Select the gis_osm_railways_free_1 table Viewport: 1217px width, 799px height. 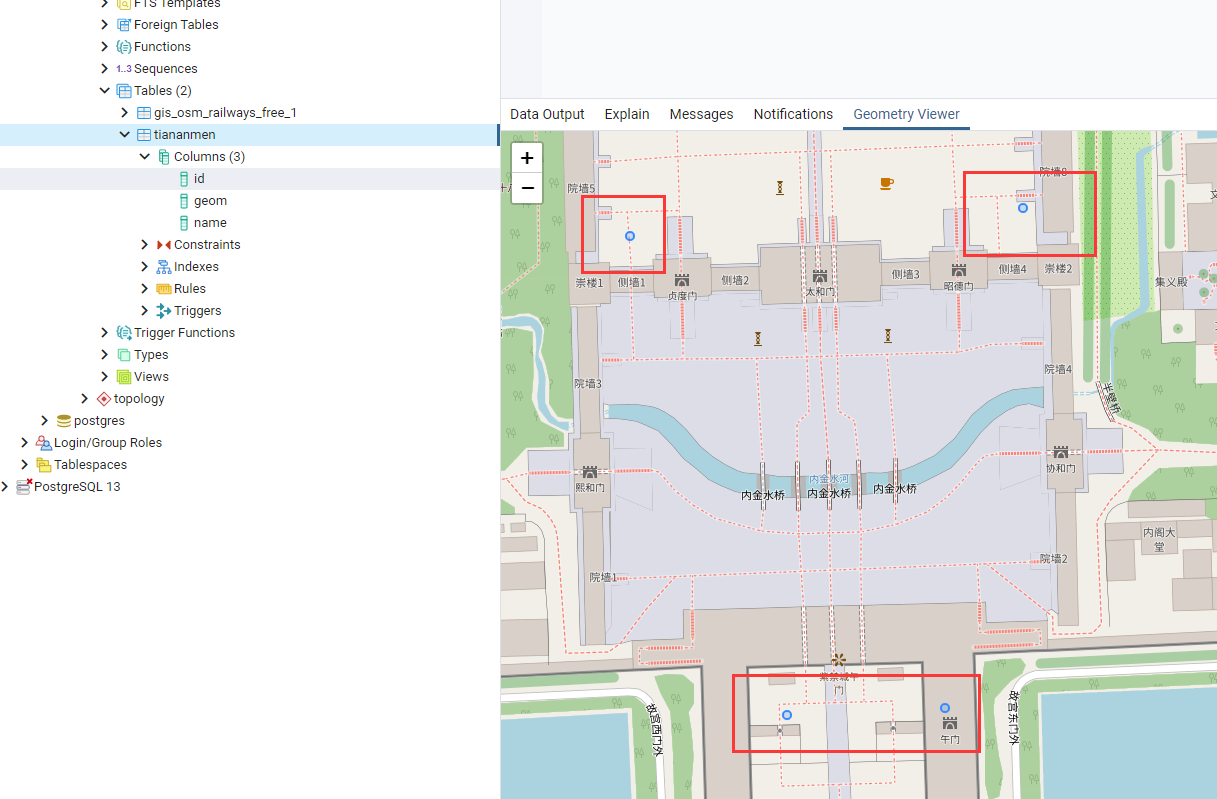[225, 113]
